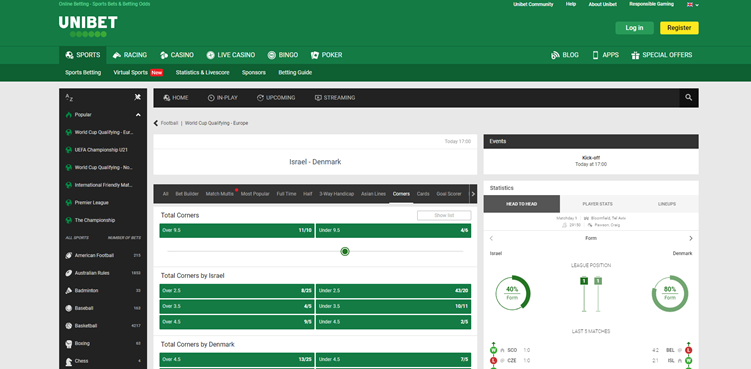Click the football icon next to UEFA Championship U21

click(68, 150)
